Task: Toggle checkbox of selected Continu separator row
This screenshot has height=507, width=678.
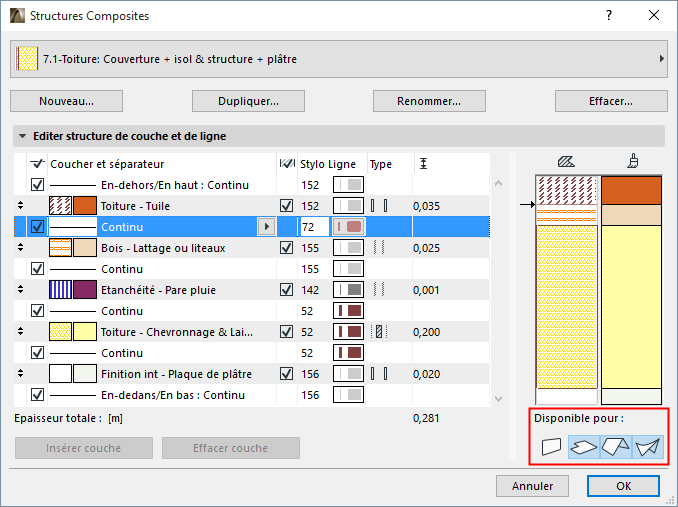Action: coord(38,226)
